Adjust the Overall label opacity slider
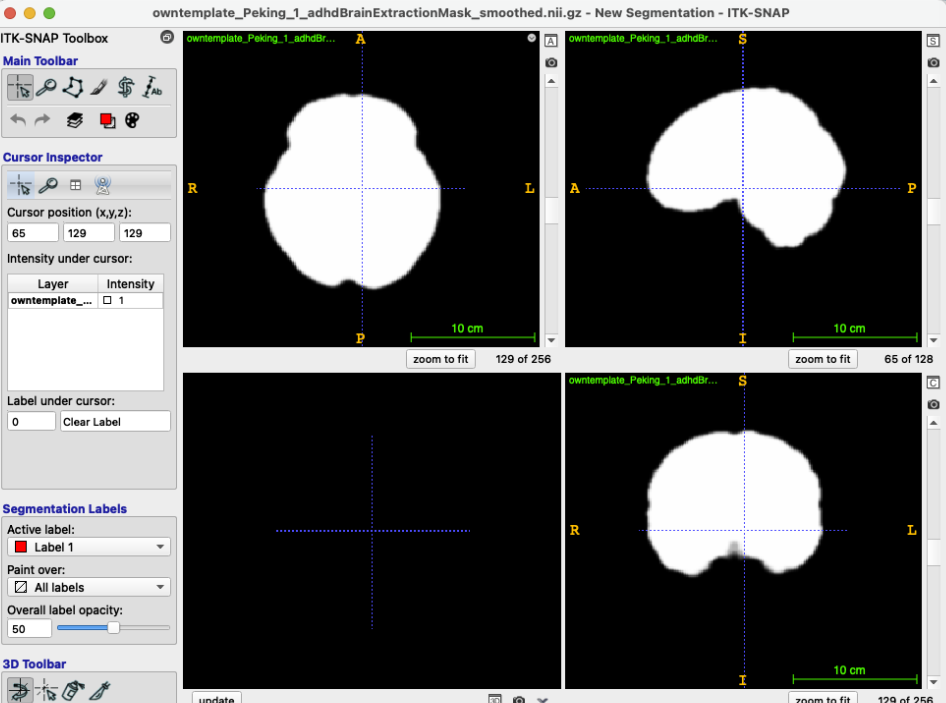946x703 pixels. (113, 628)
